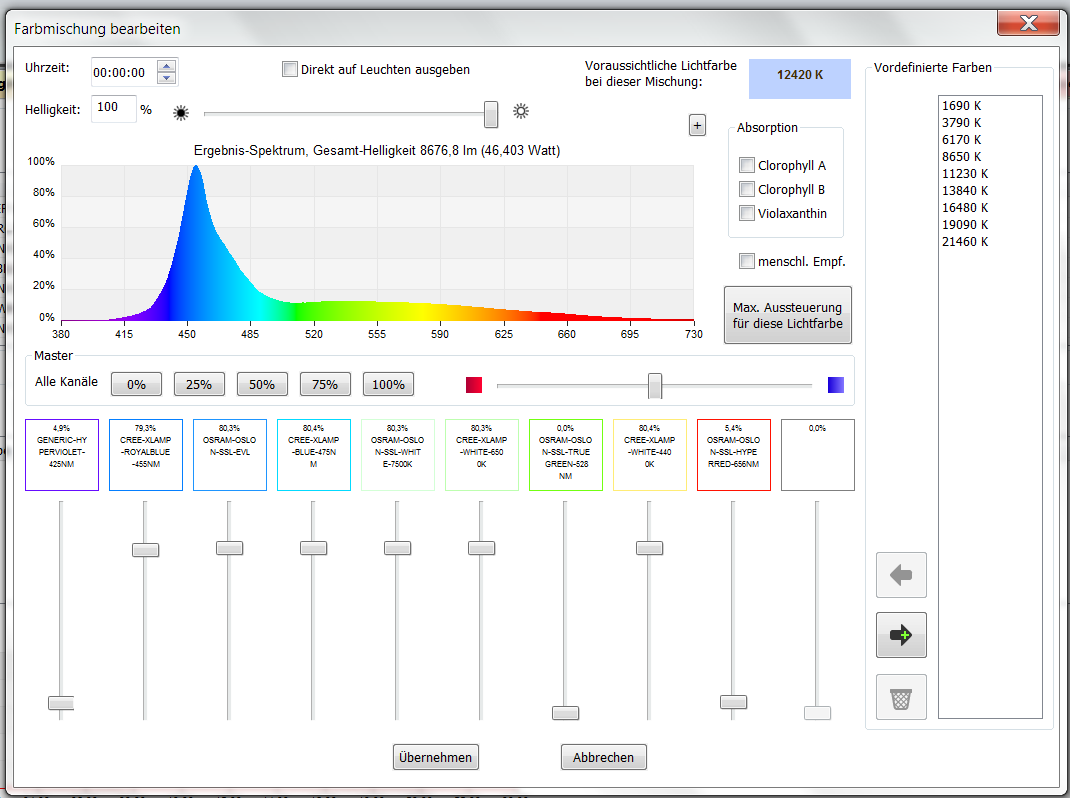Image resolution: width=1070 pixels, height=798 pixels.
Task: Click 'Max. Aussteuerung für diese Lichtfarbe' button
Action: (787, 315)
